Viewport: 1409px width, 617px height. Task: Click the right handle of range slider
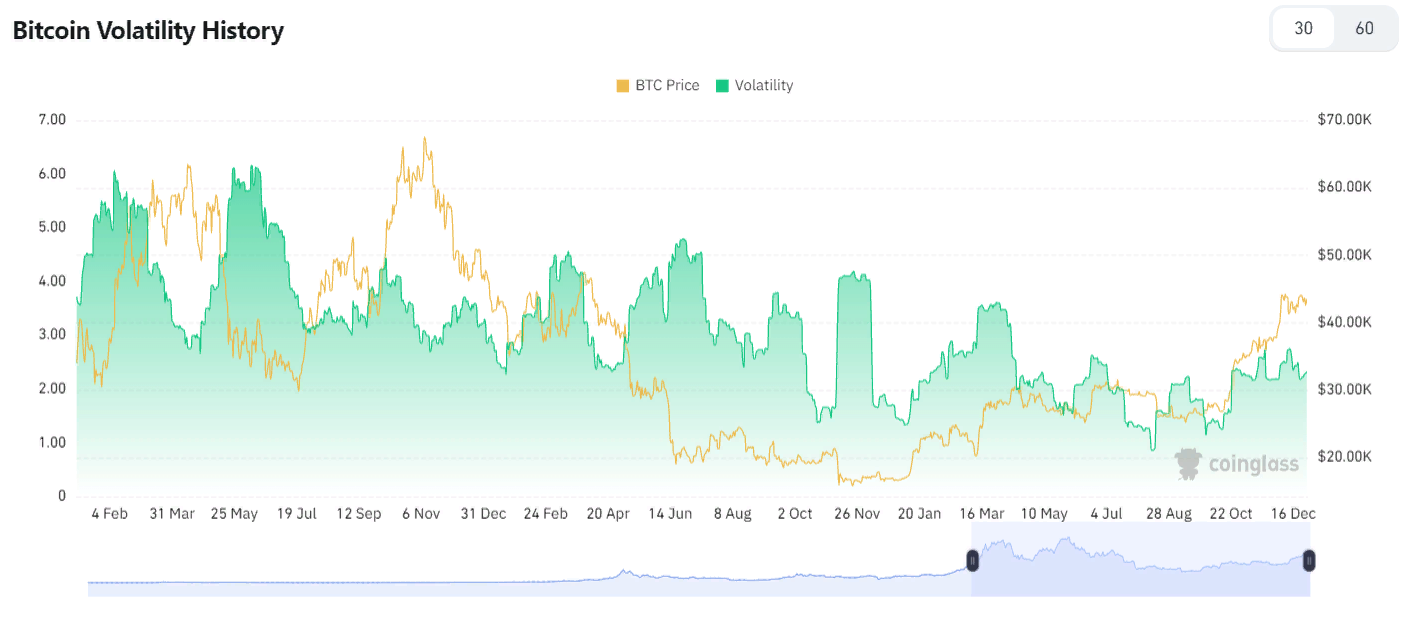click(1309, 561)
